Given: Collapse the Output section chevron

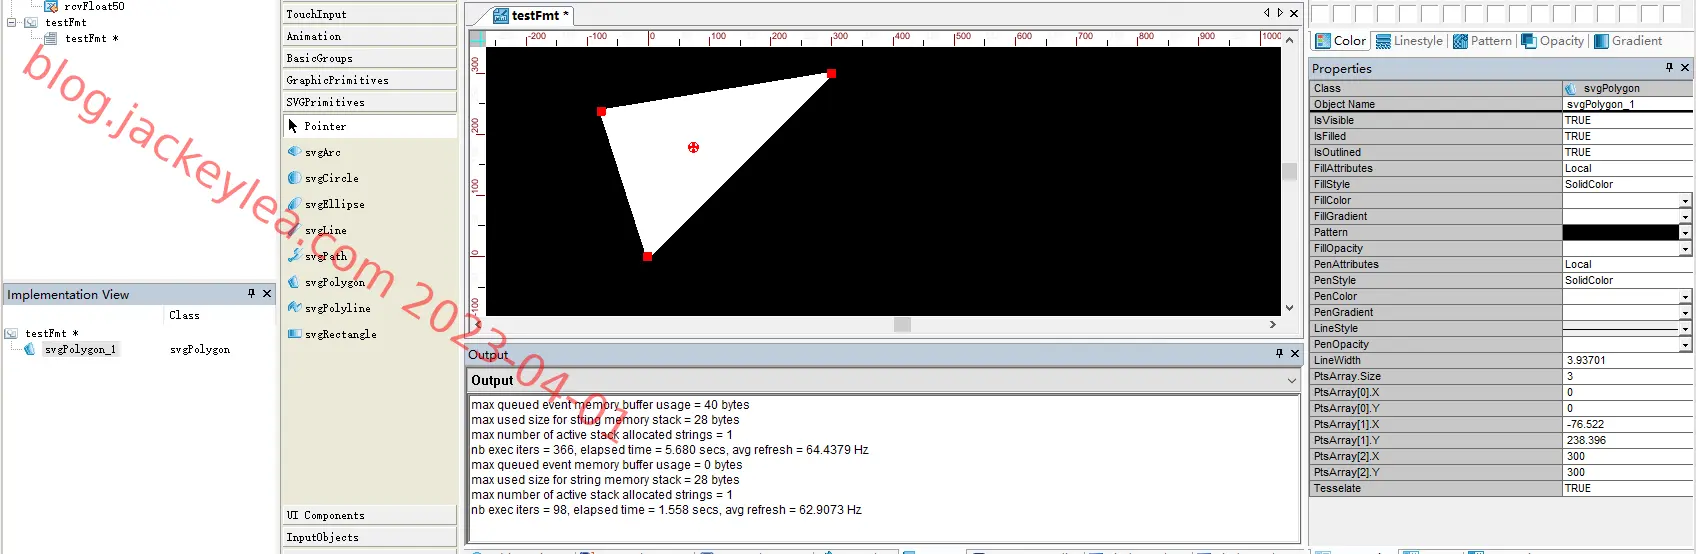Looking at the screenshot, I should click(x=1292, y=380).
